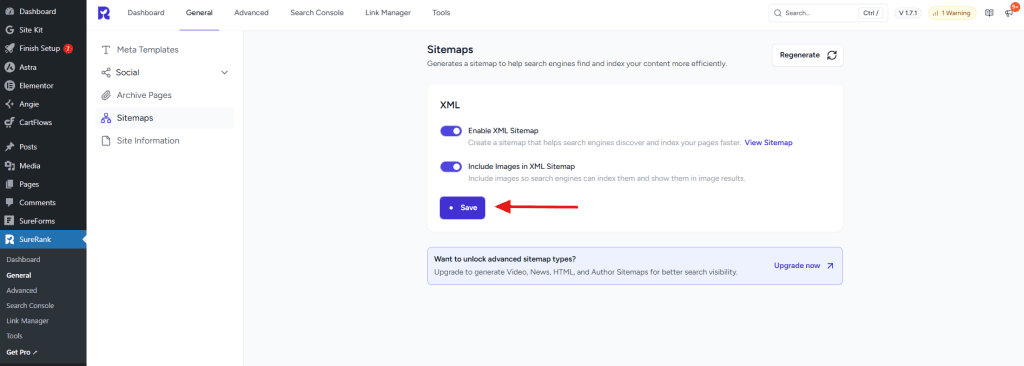Click the SureRank icon in WordPress sidebar

pos(9,239)
